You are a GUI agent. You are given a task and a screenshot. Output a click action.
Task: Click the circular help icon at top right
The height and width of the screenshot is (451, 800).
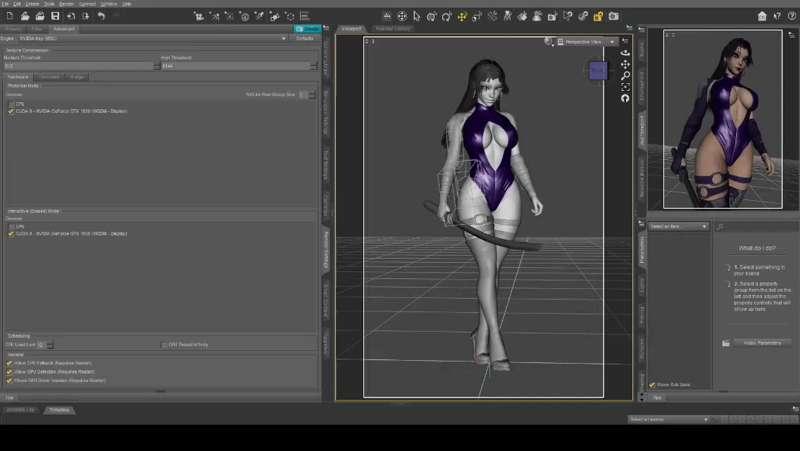(x=792, y=16)
